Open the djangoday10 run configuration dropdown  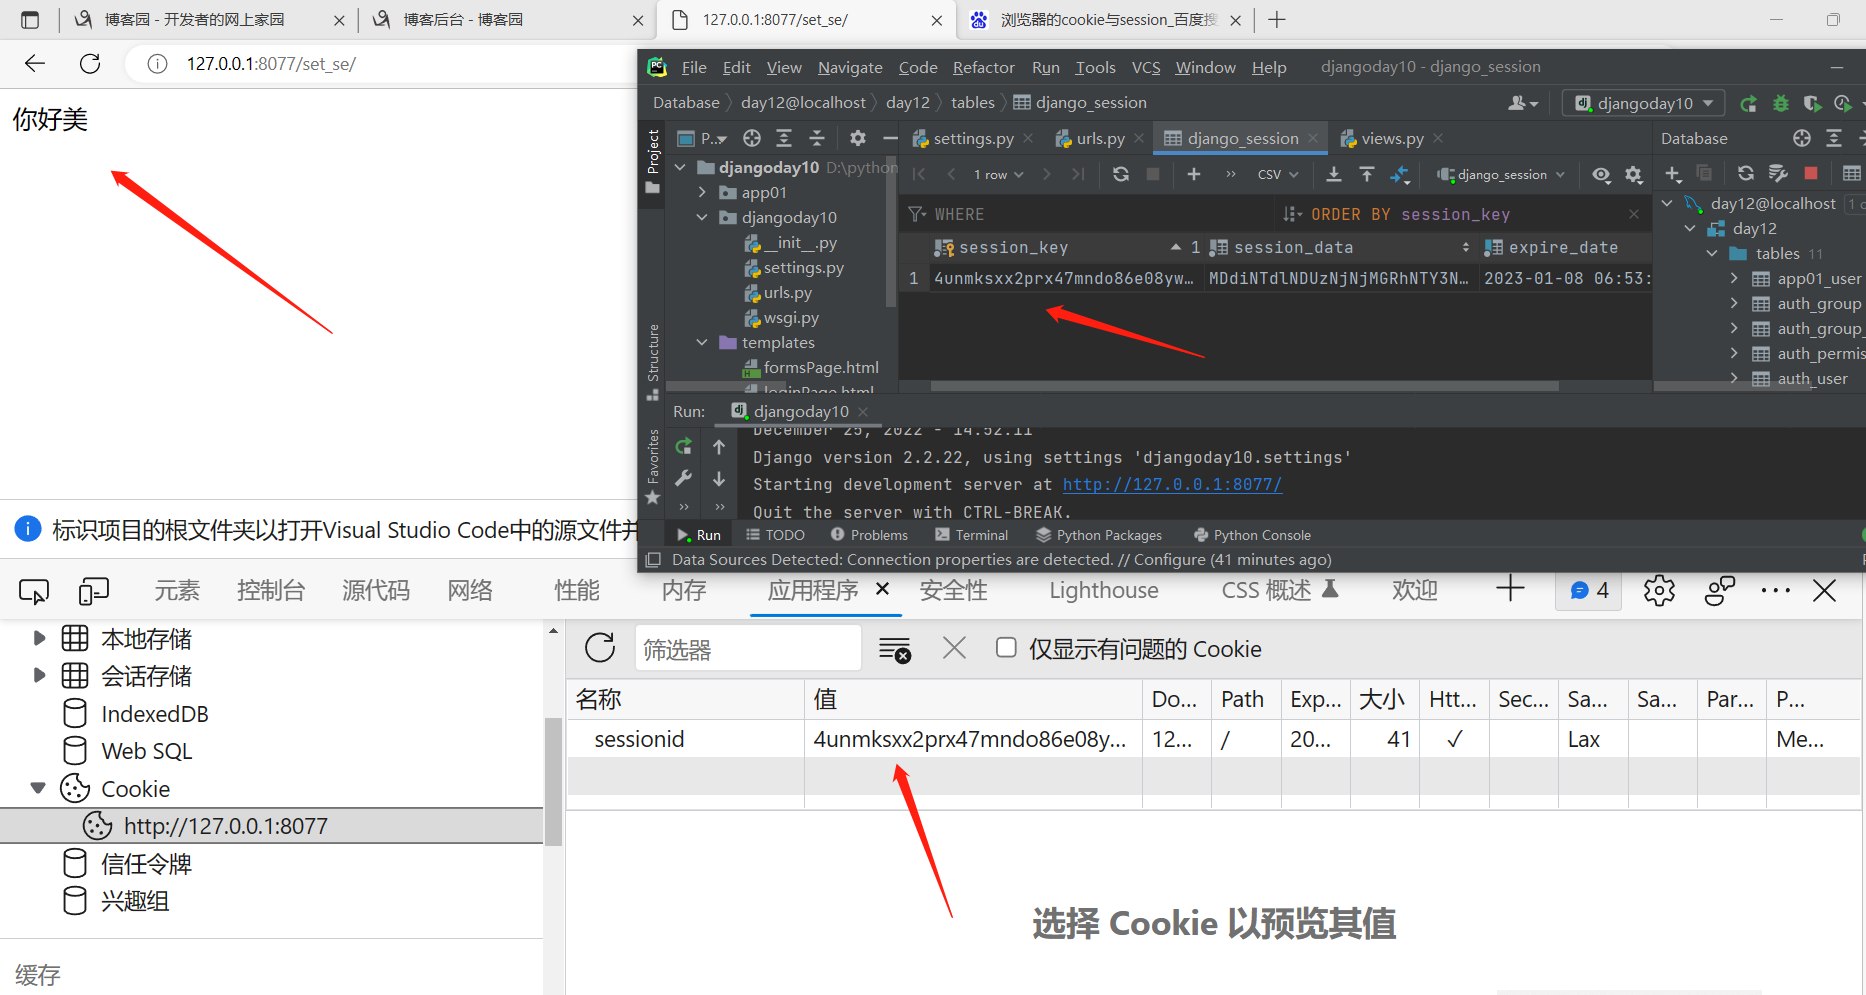[1644, 103]
